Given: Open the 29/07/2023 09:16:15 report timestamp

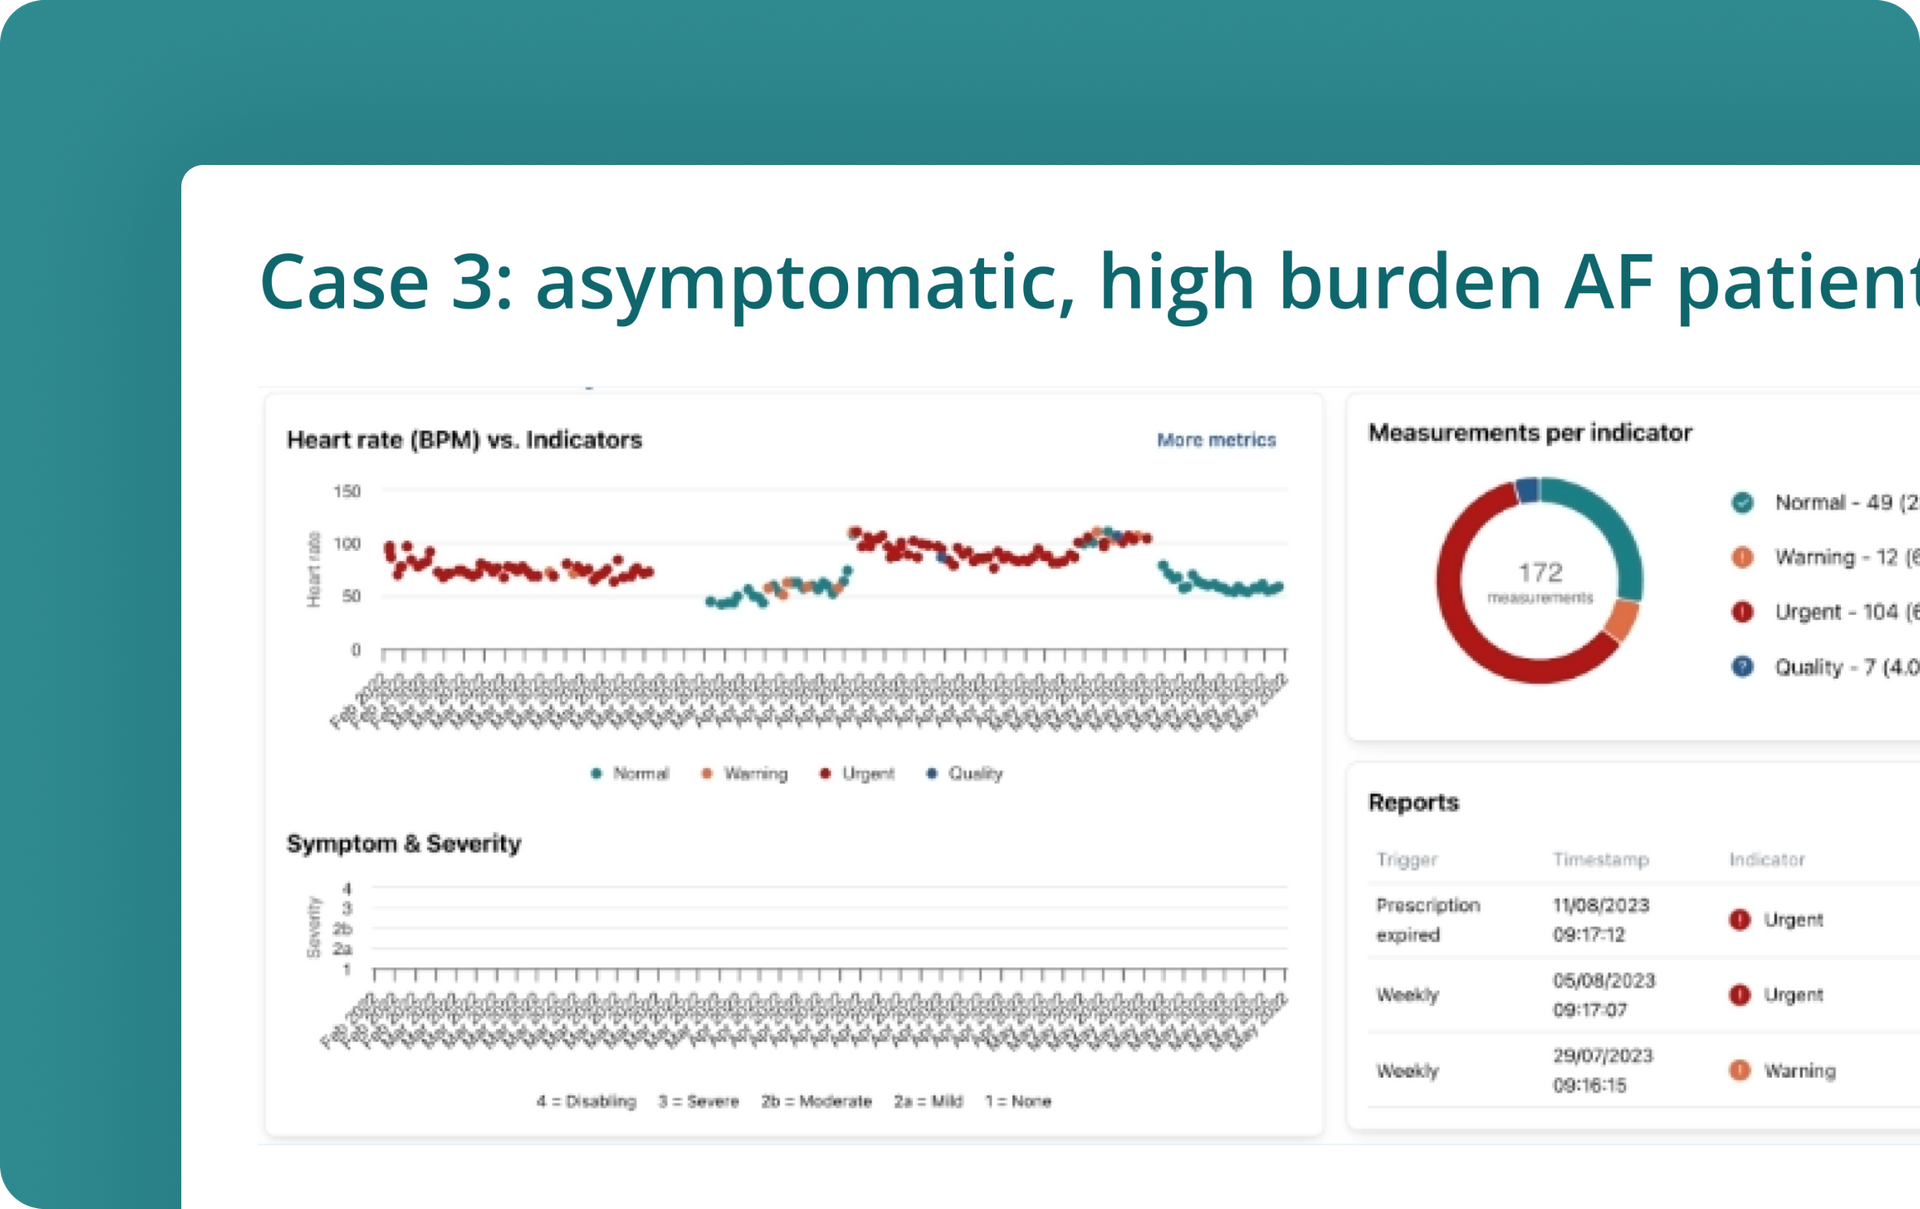Looking at the screenshot, I should [x=1602, y=1070].
